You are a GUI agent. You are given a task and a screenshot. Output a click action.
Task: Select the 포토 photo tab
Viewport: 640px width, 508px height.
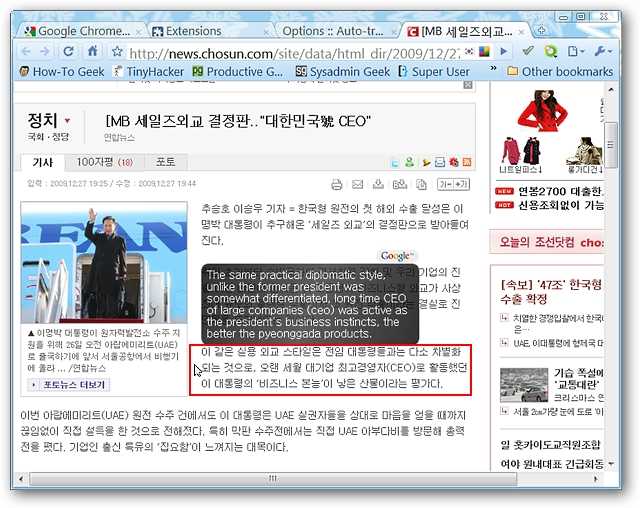coord(166,162)
